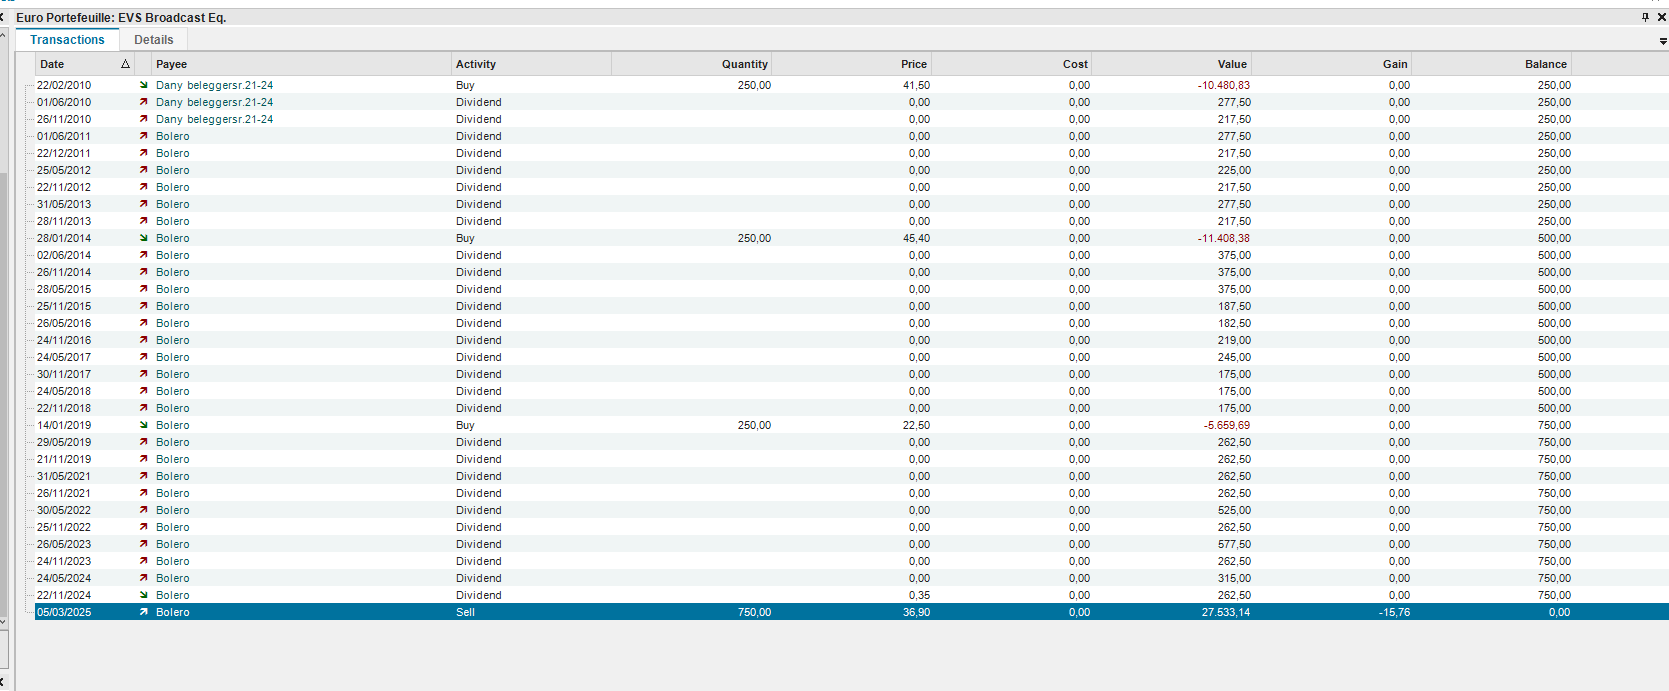This screenshot has width=1669, height=691.
Task: Select the price 0,35 on 22/11/2024
Action: pos(920,595)
